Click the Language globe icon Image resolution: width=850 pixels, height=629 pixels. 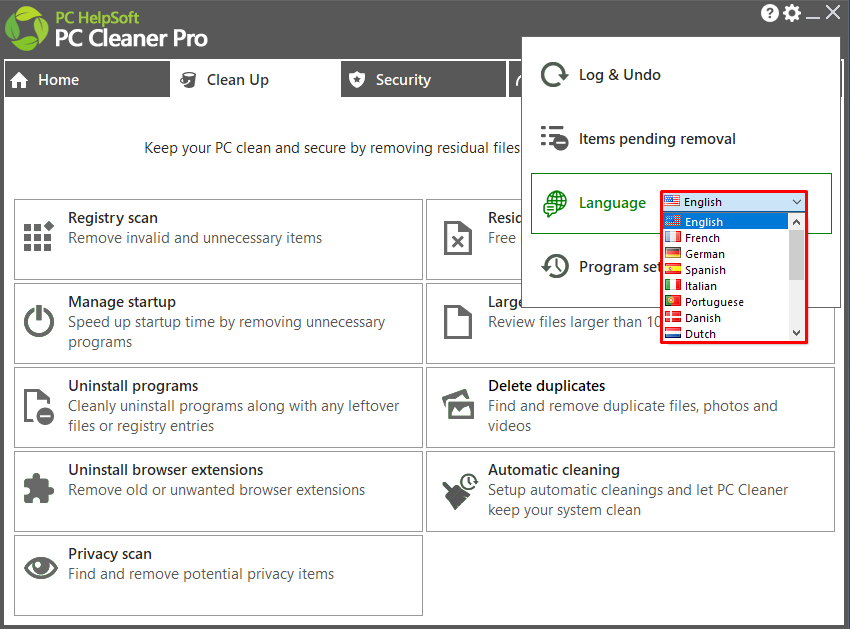pyautogui.click(x=555, y=203)
